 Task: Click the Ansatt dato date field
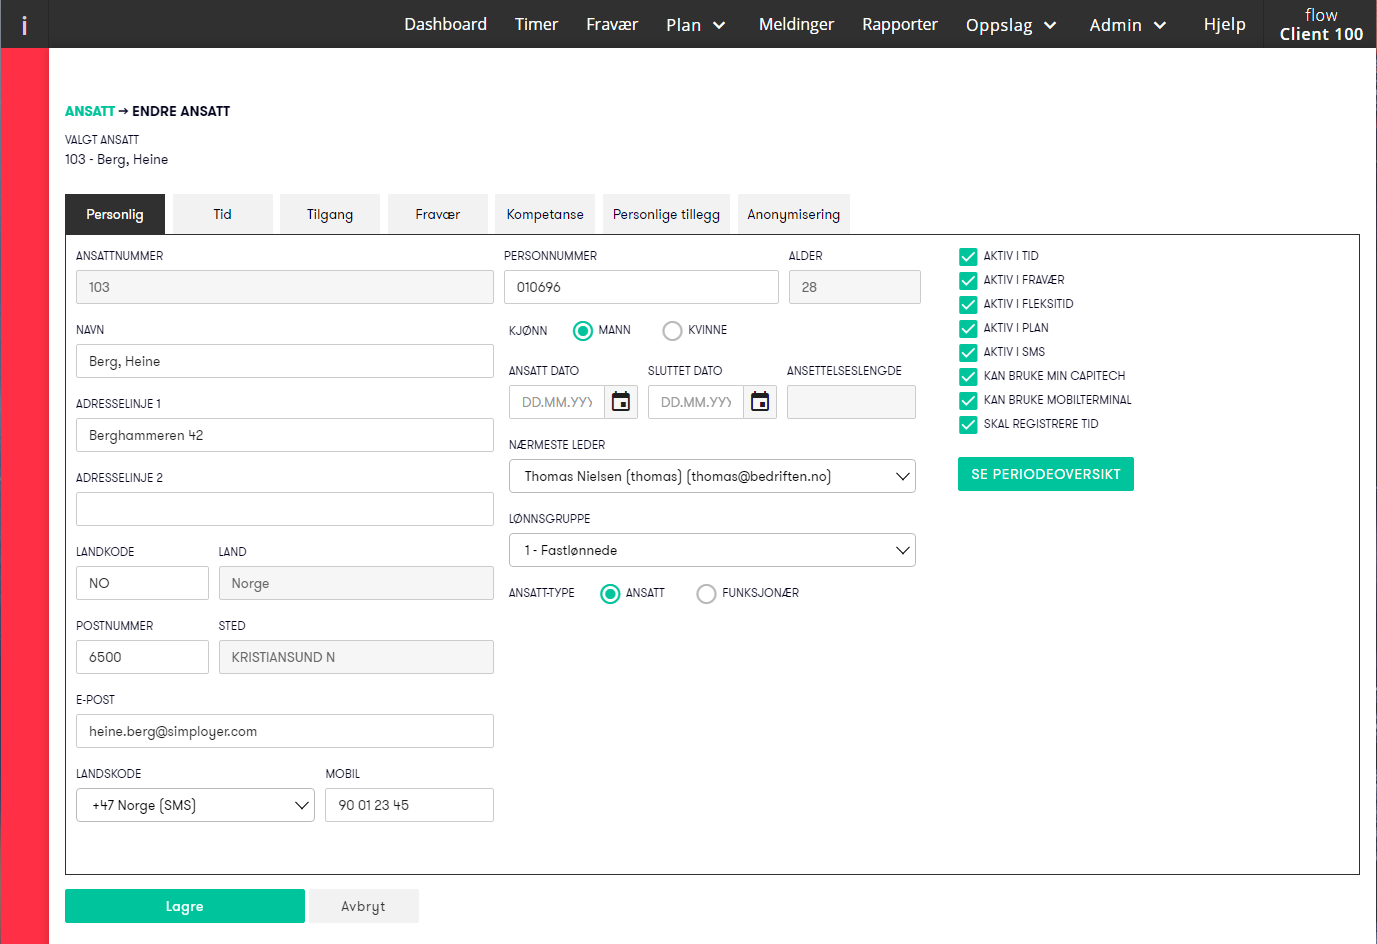point(557,402)
